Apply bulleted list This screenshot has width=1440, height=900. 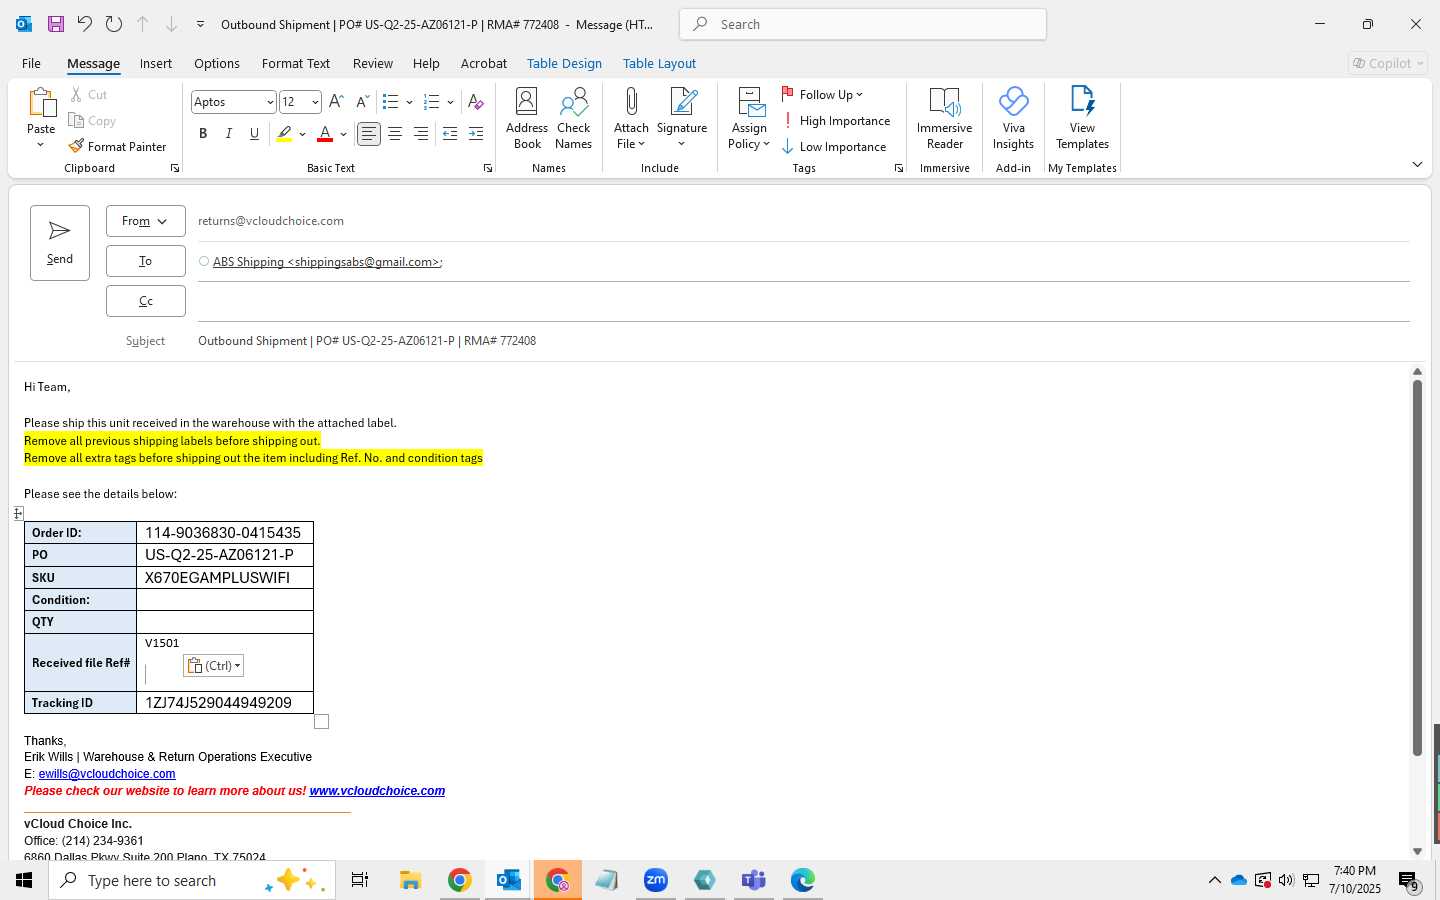click(391, 102)
